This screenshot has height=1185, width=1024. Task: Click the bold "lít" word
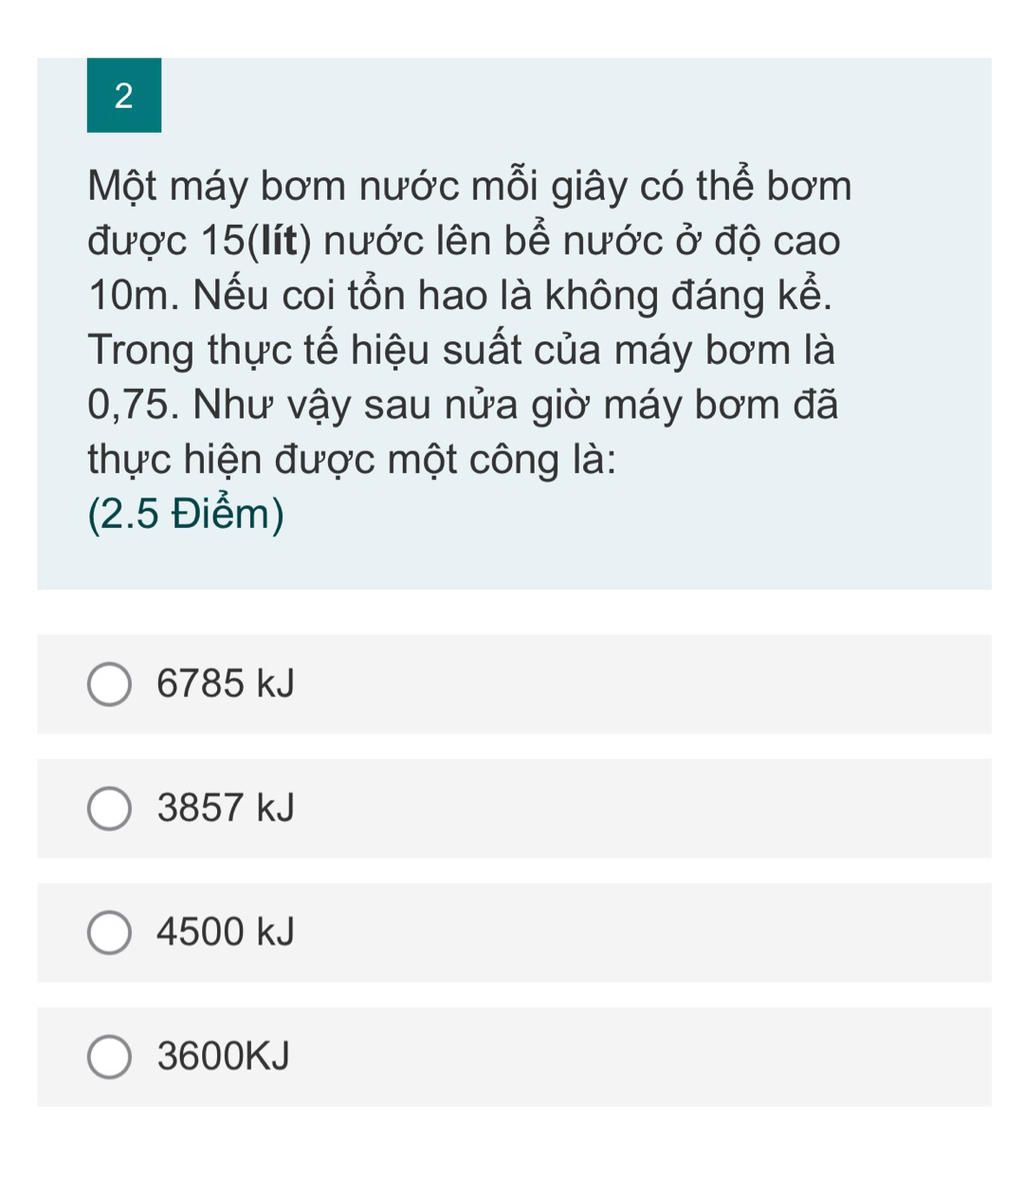pyautogui.click(x=280, y=241)
